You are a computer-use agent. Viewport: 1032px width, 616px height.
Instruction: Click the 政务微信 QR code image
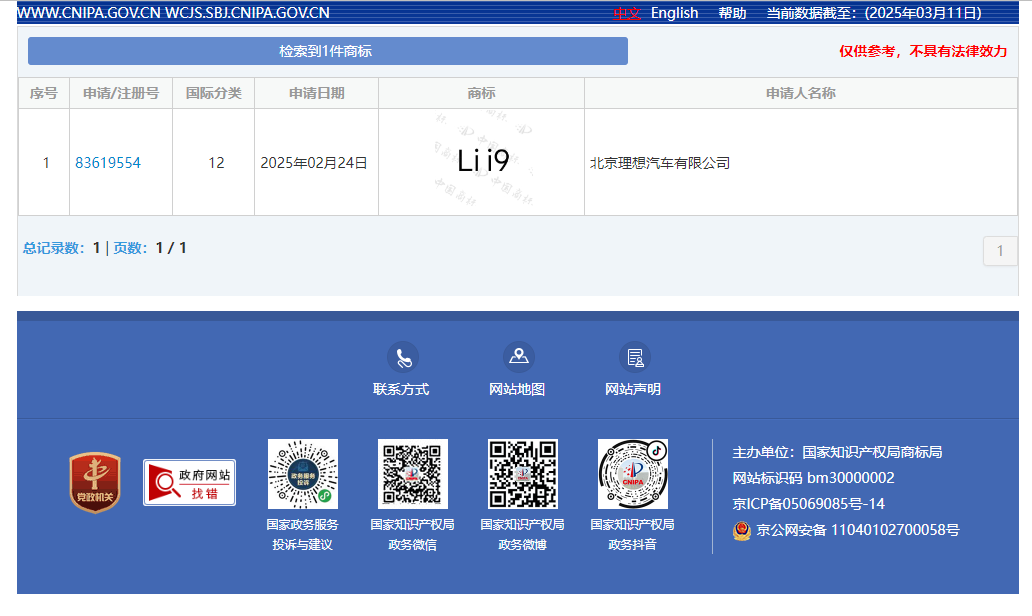pyautogui.click(x=413, y=474)
